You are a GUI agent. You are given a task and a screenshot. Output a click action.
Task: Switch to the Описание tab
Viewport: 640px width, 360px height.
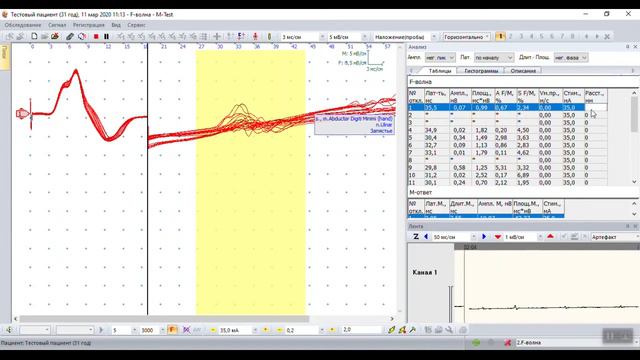[x=523, y=71]
